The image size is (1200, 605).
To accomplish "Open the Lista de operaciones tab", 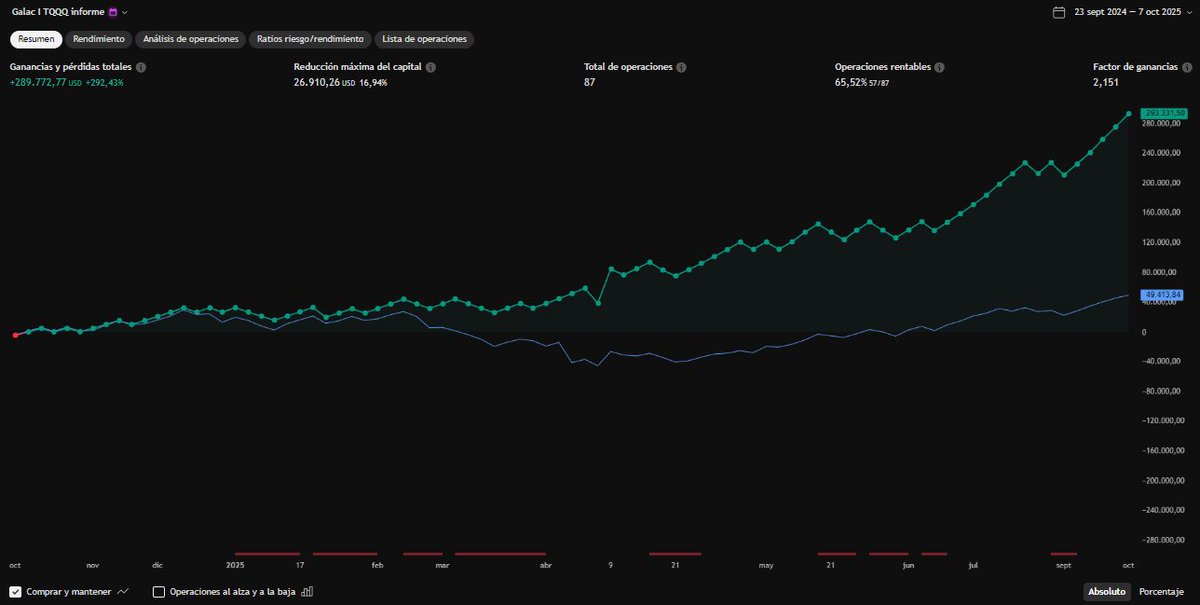I will click(x=425, y=39).
